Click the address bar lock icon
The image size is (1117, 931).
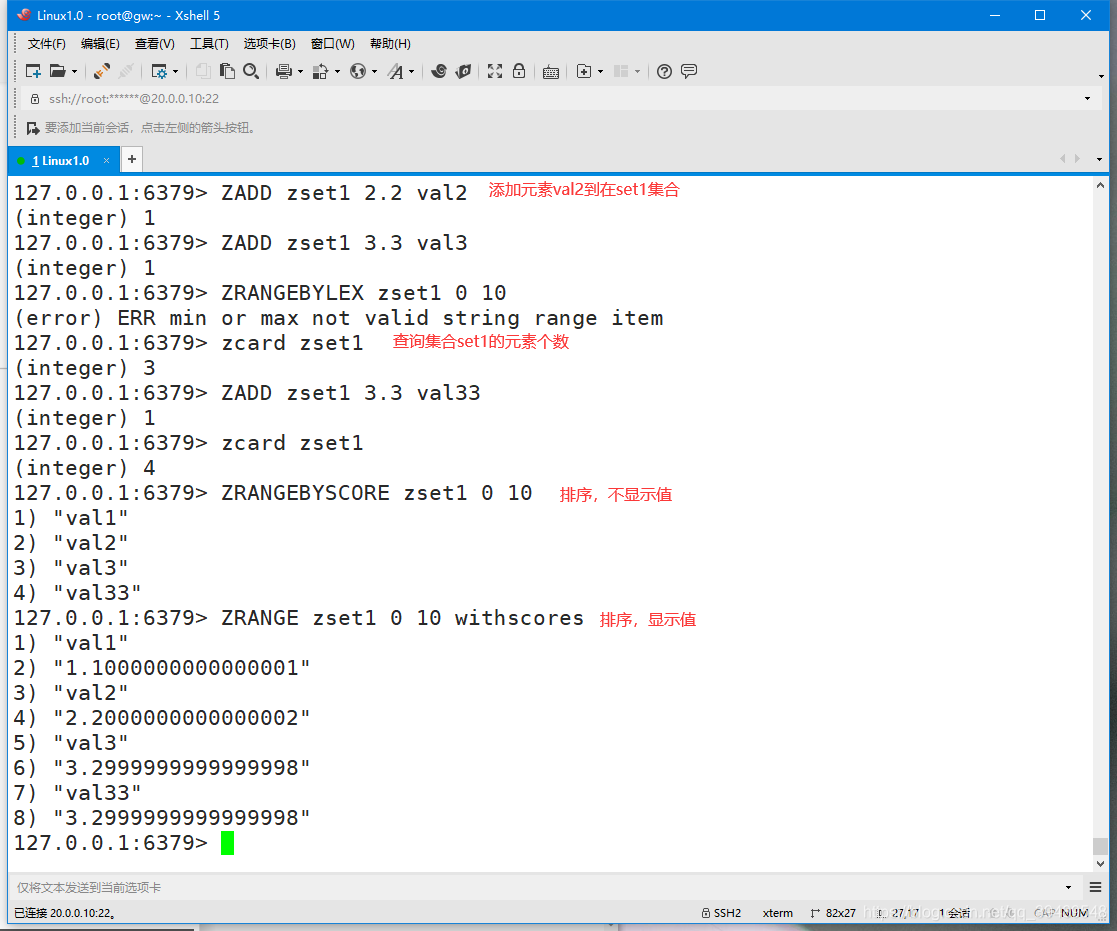point(35,99)
